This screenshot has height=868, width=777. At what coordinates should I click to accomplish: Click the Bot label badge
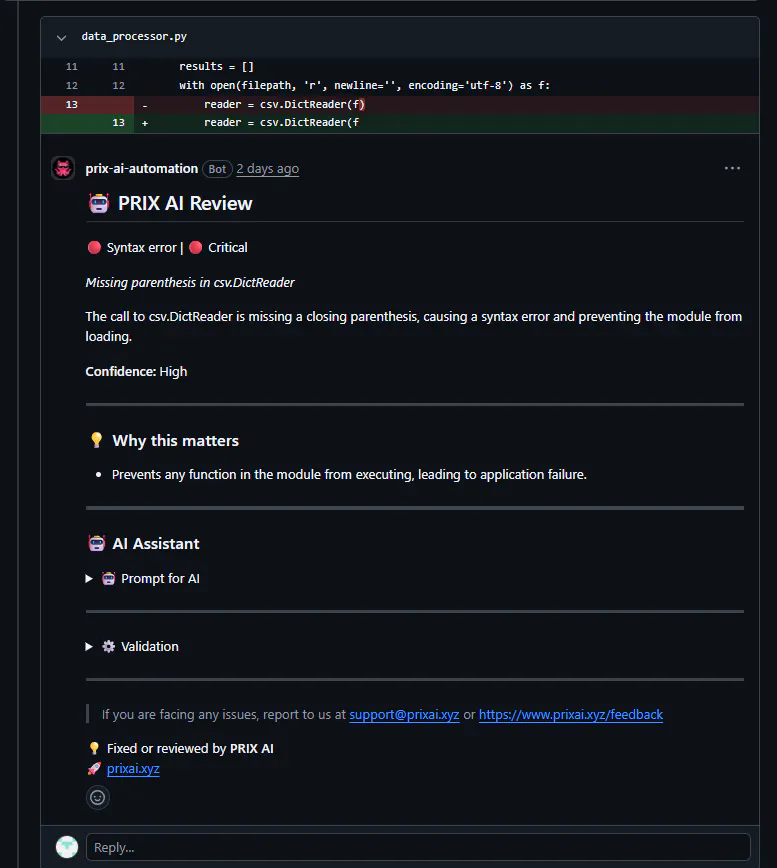tap(217, 169)
